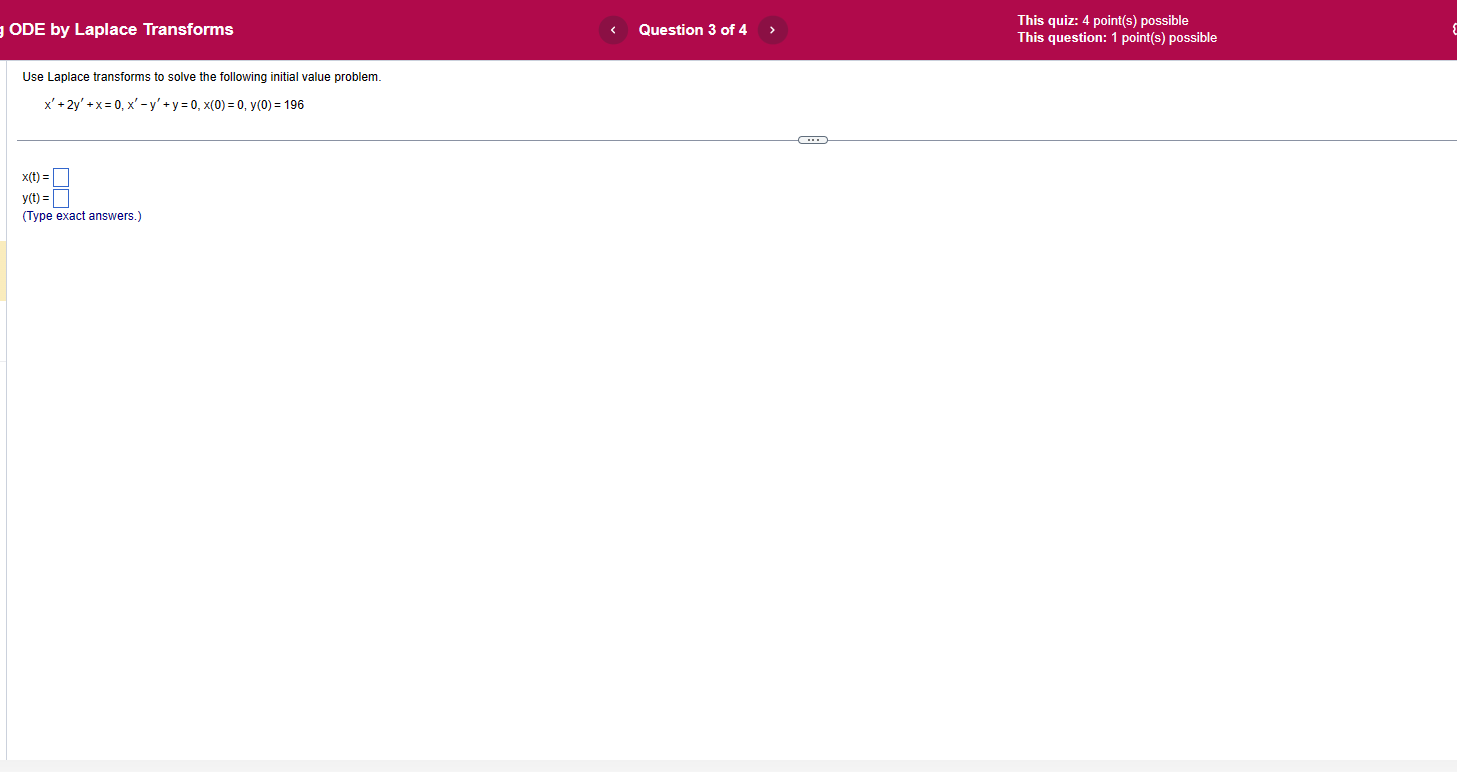Click the initial value problem equation

pyautogui.click(x=174, y=105)
